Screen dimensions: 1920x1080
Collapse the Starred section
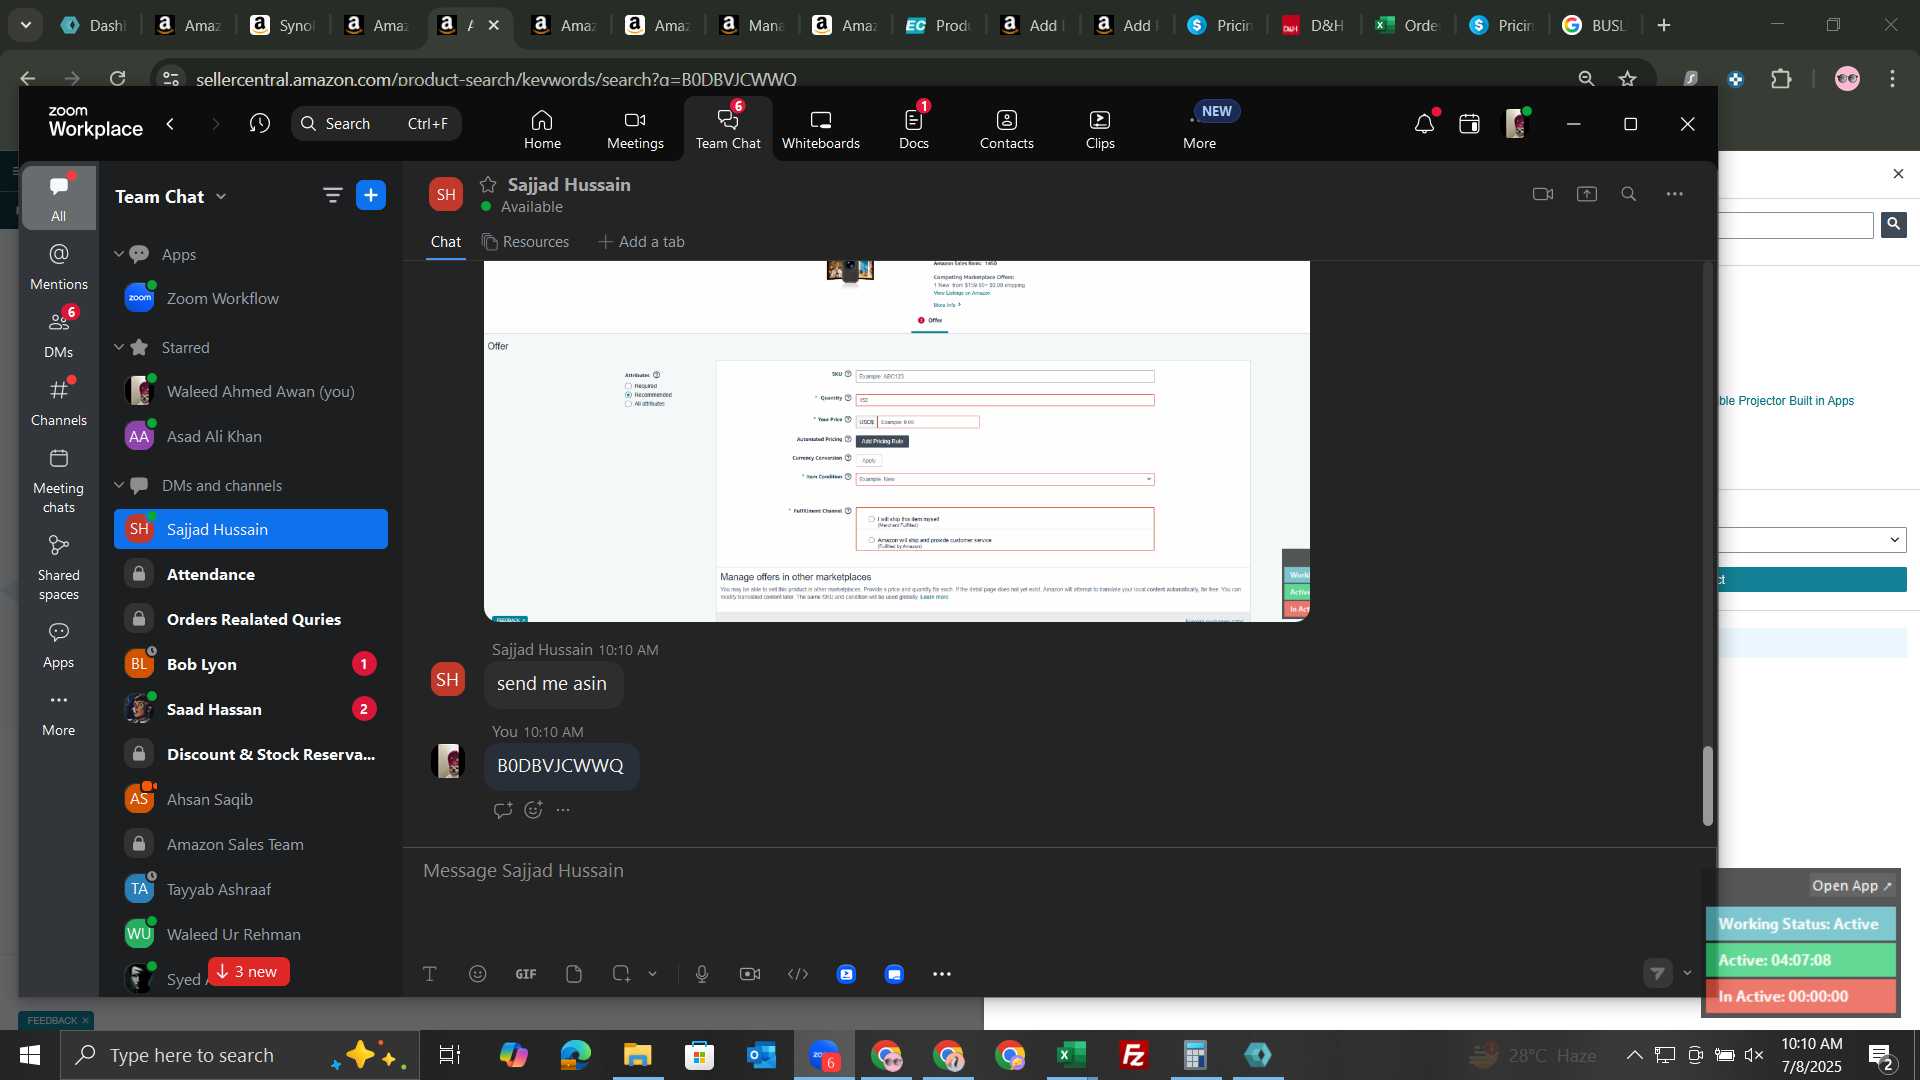119,347
